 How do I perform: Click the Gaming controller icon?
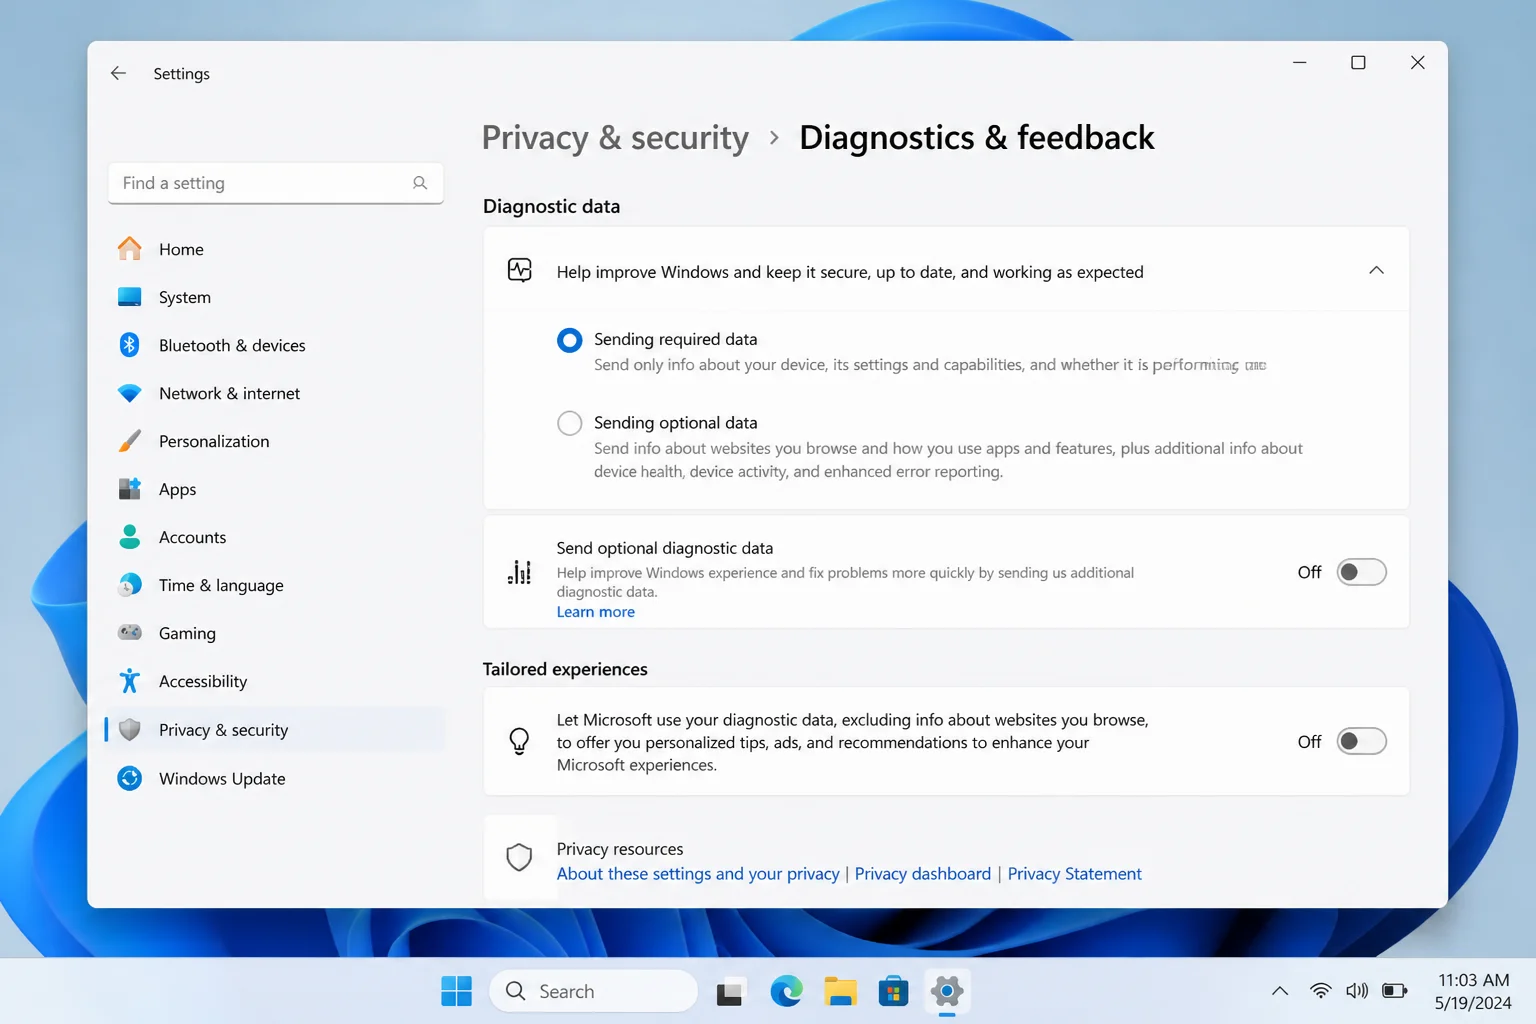pos(129,632)
